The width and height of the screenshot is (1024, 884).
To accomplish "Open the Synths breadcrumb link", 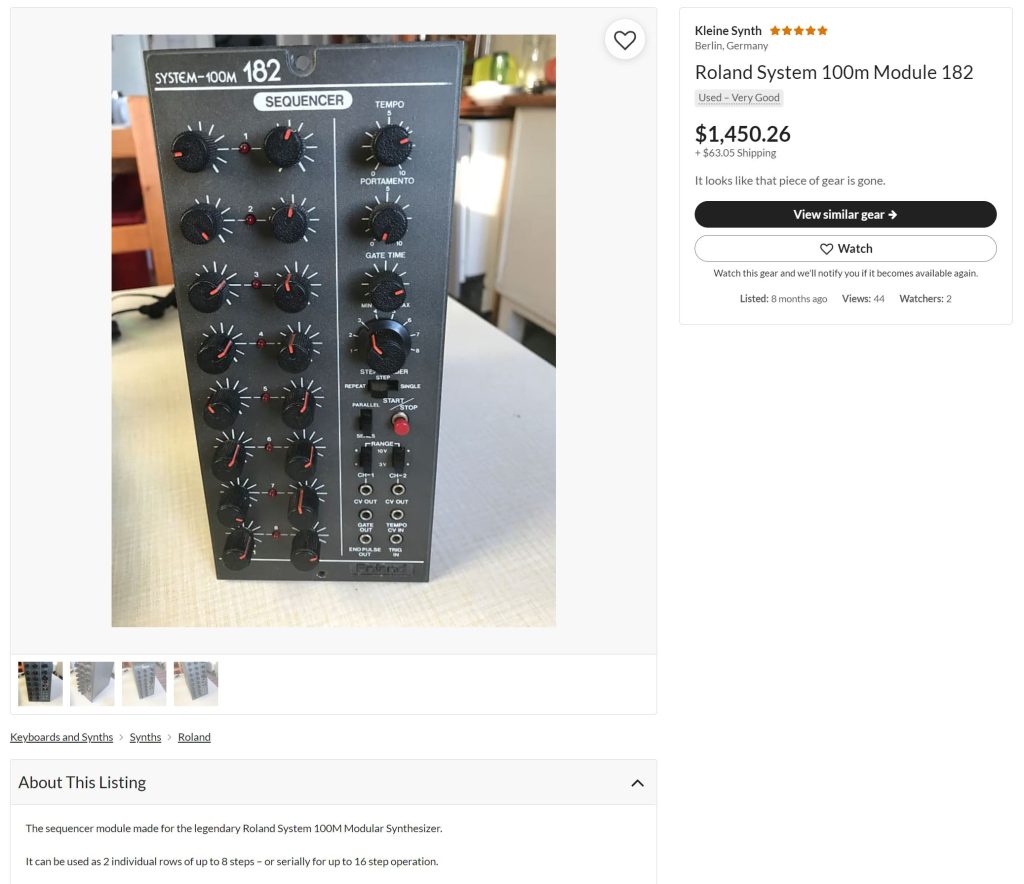I will click(145, 736).
